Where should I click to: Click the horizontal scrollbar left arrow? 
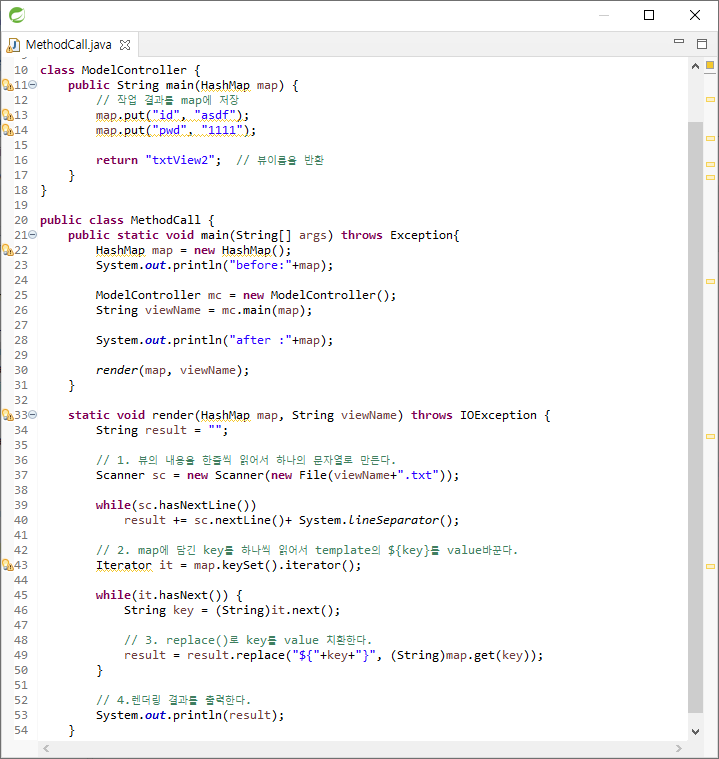point(46,748)
